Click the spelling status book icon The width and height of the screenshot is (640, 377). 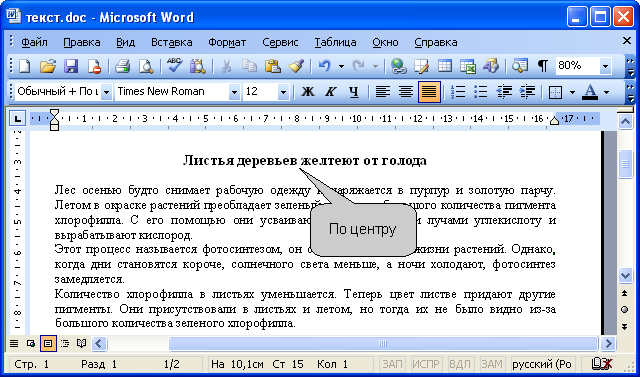[x=602, y=363]
